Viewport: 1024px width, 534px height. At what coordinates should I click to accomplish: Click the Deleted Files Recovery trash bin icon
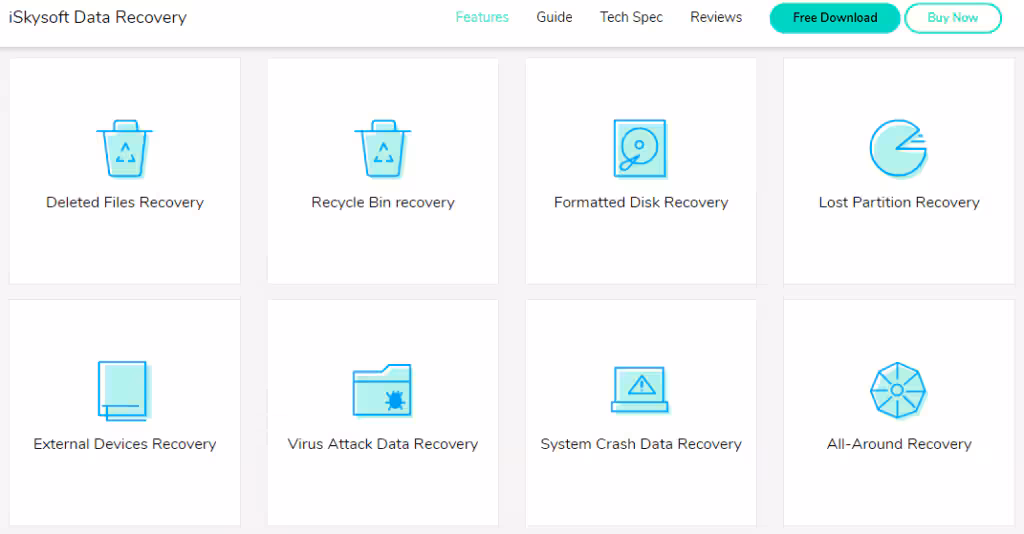point(125,148)
